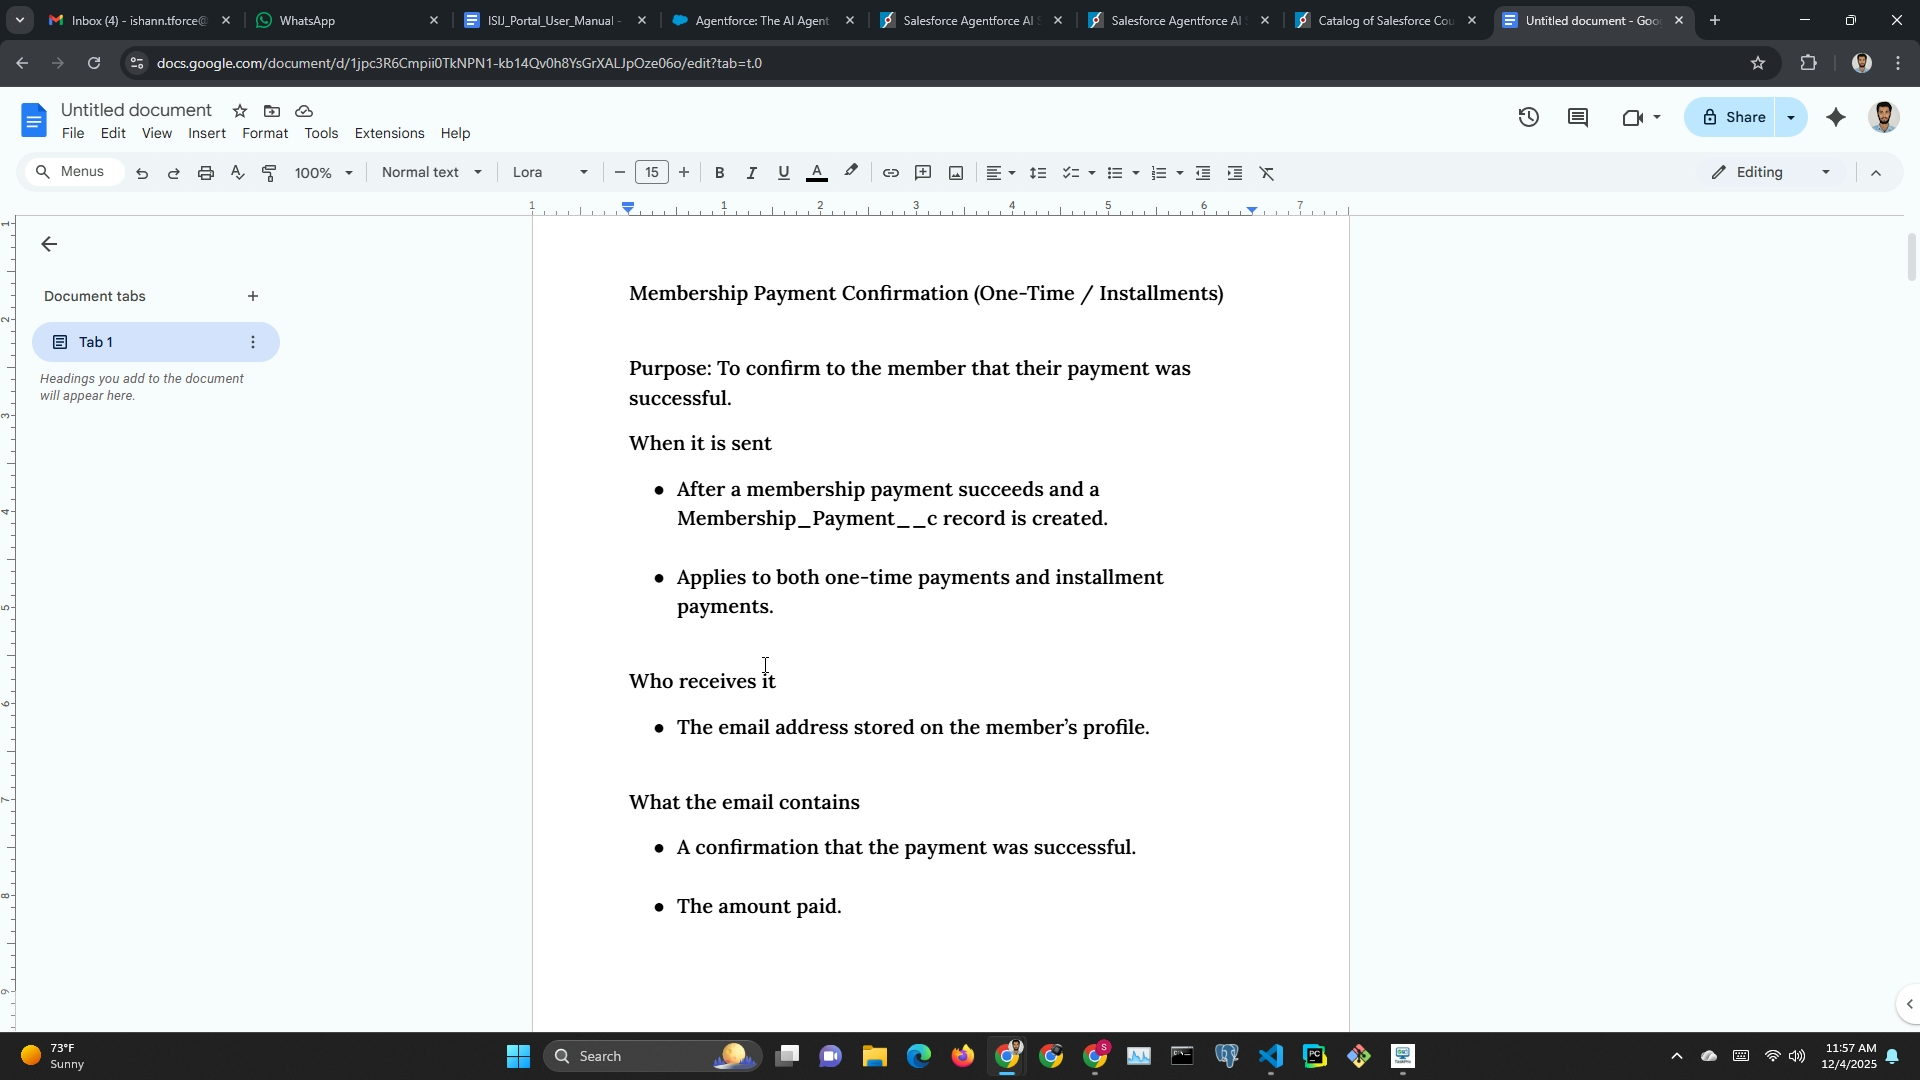Open the Extensions menu
This screenshot has width=1920, height=1080.
[389, 133]
